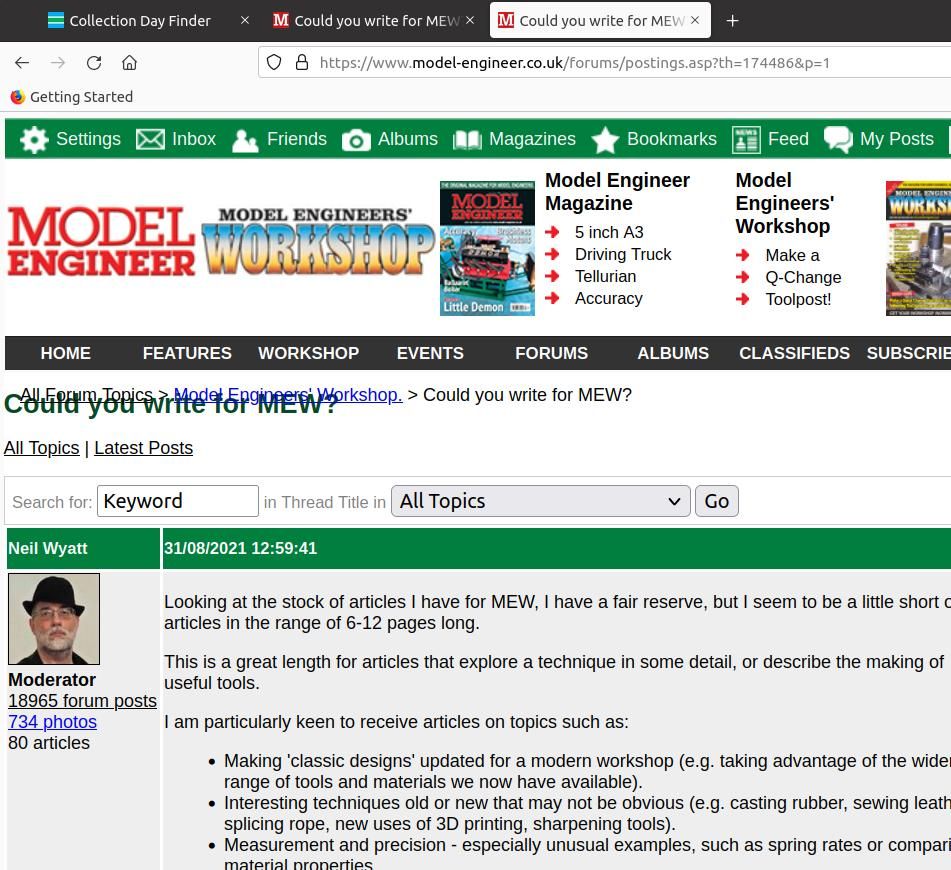Open the CLASSIFIEDS menu item
This screenshot has width=951, height=870.
point(794,353)
